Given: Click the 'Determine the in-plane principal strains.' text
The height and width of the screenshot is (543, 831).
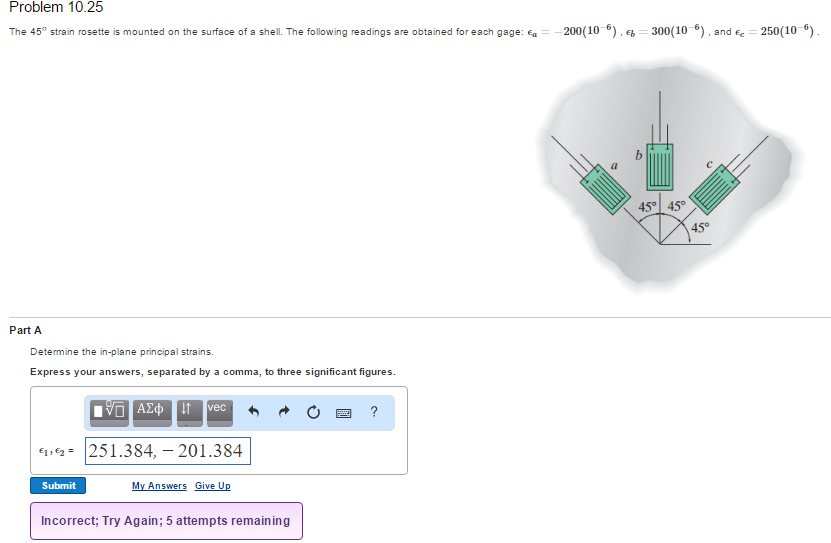Looking at the screenshot, I should 122,352.
